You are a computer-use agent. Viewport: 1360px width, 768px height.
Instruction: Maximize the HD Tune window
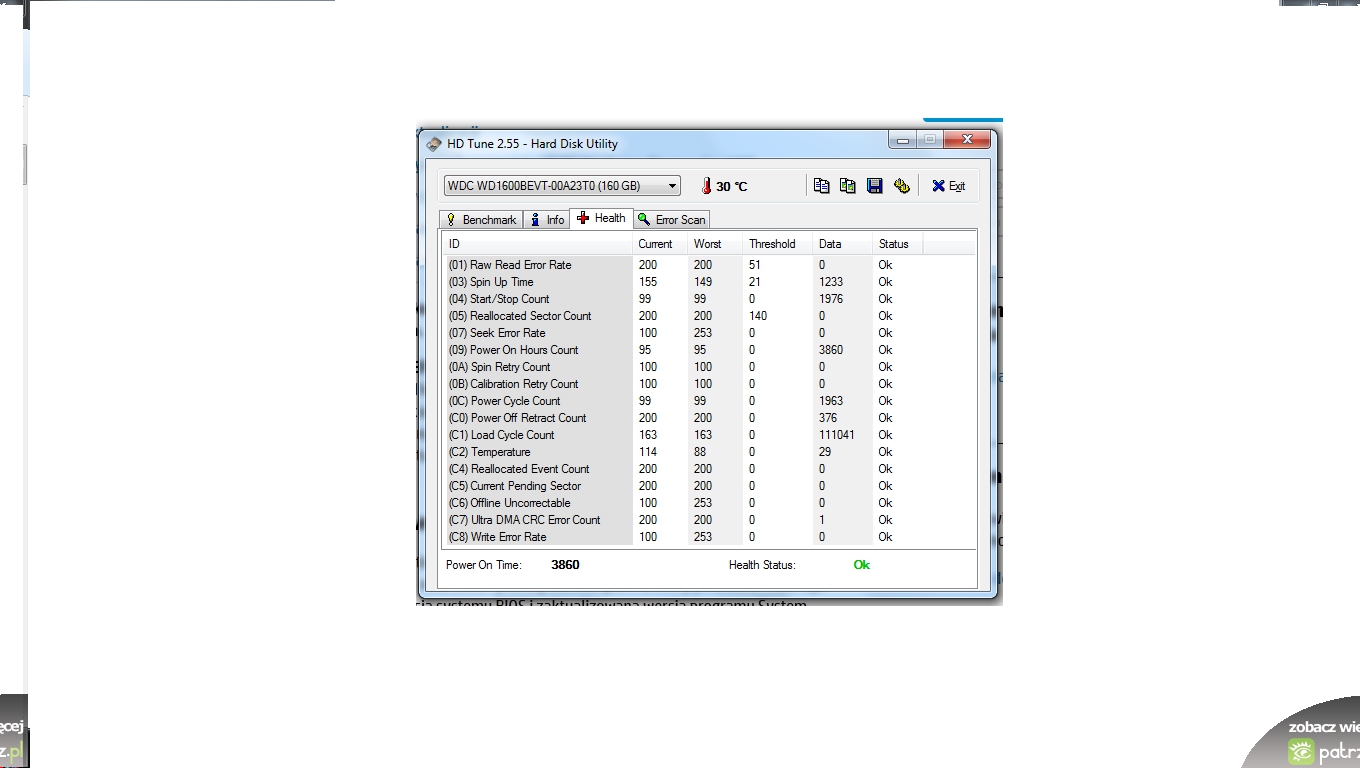pyautogui.click(x=929, y=140)
